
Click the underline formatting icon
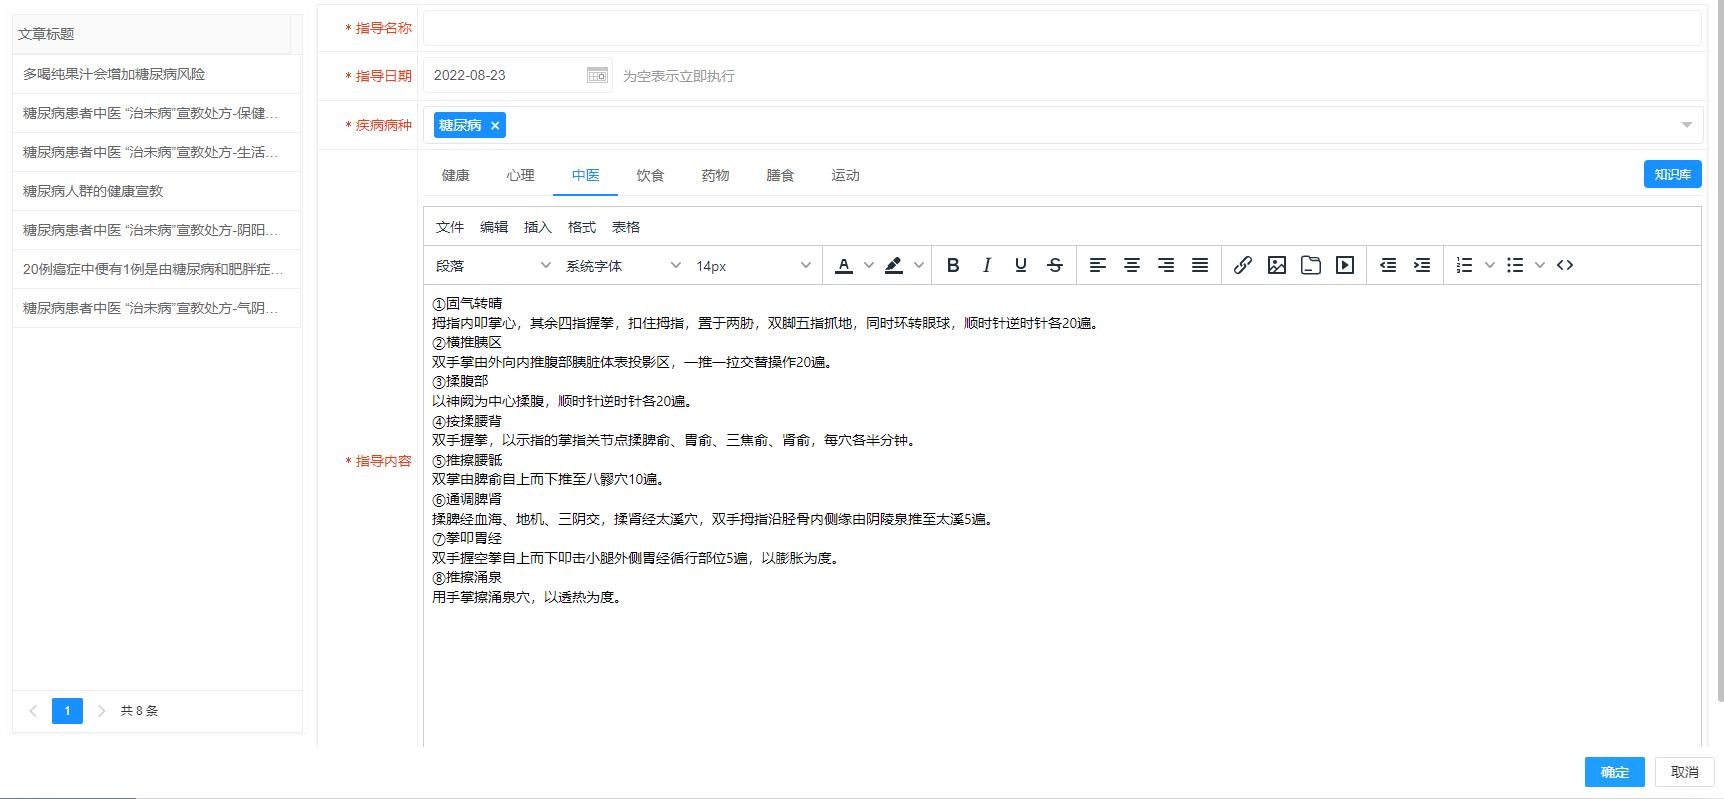tap(1020, 265)
